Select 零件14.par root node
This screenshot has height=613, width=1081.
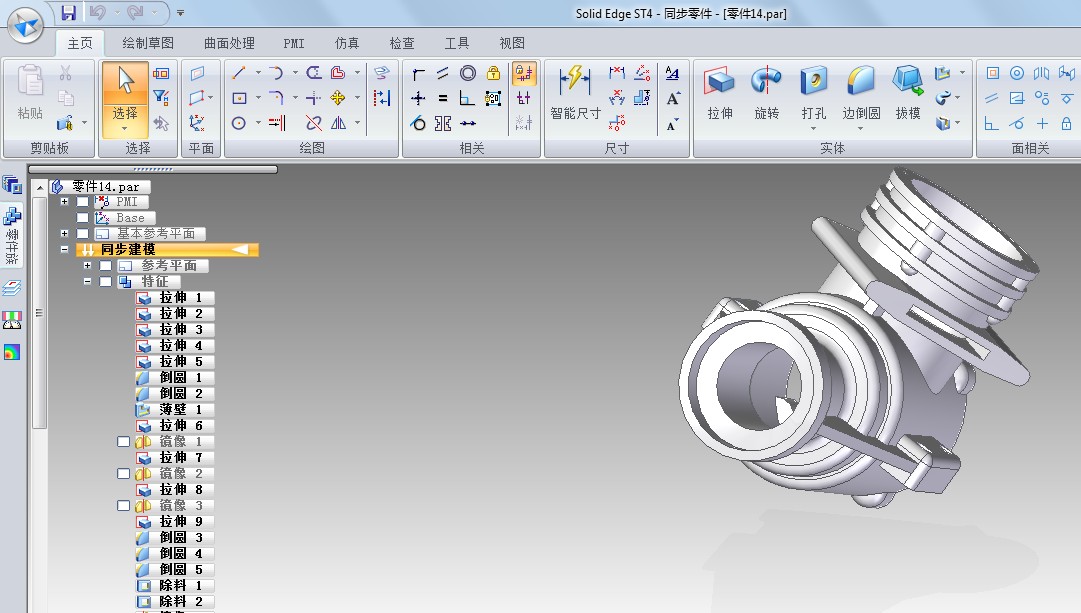[101, 186]
